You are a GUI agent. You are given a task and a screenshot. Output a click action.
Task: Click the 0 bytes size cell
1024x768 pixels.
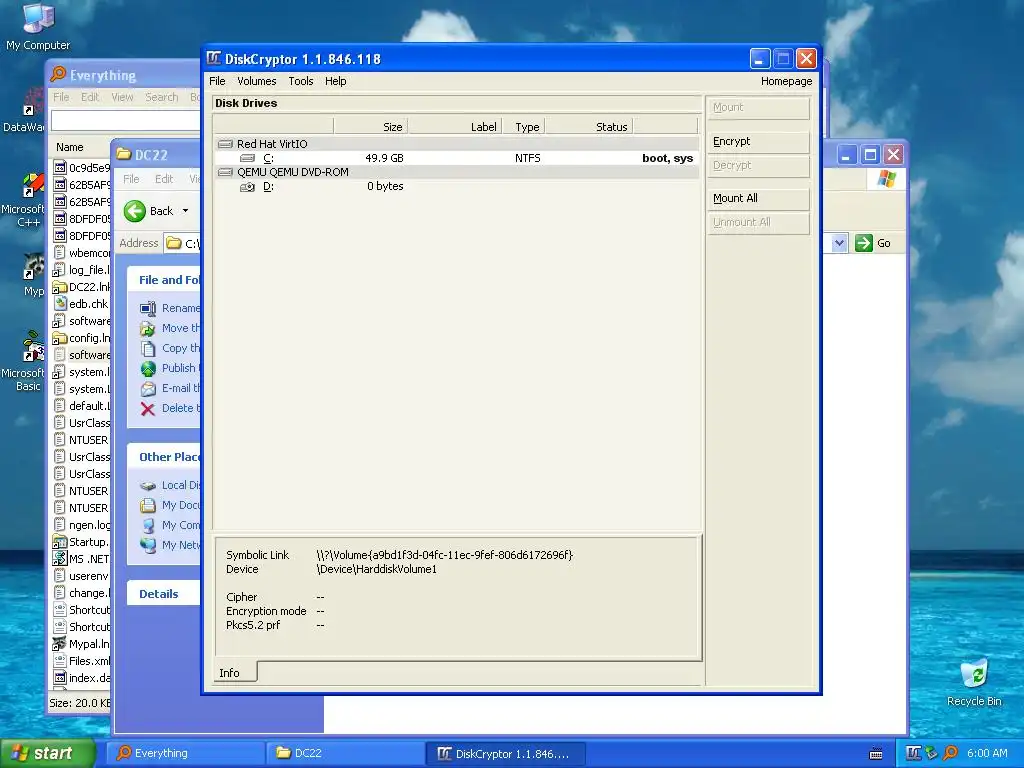pyautogui.click(x=385, y=186)
